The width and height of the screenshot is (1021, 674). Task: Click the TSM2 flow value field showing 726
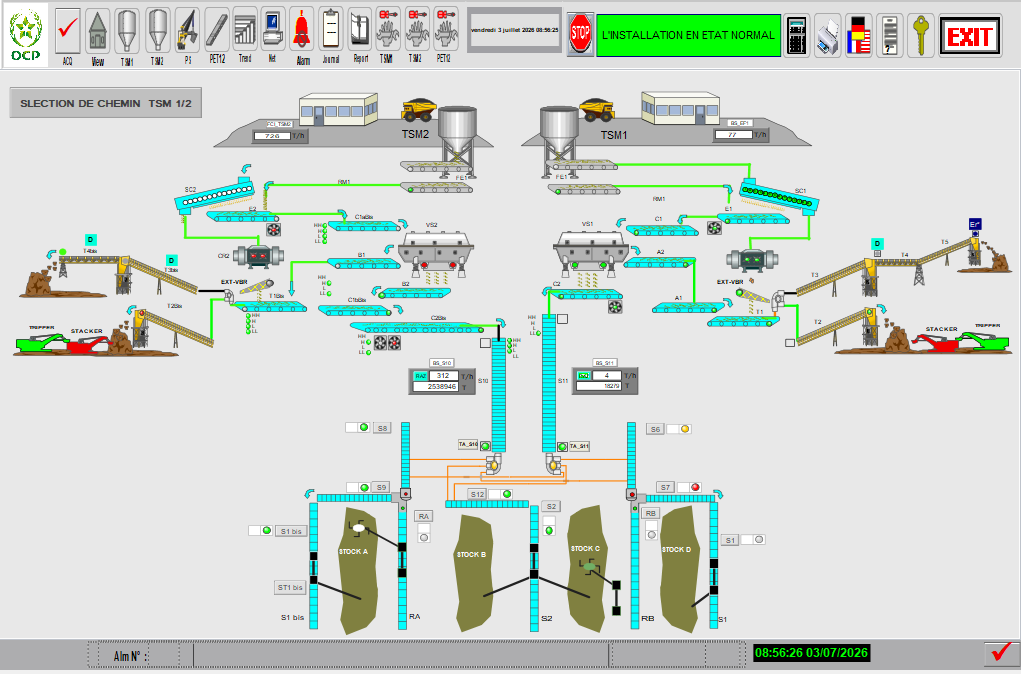(x=272, y=136)
